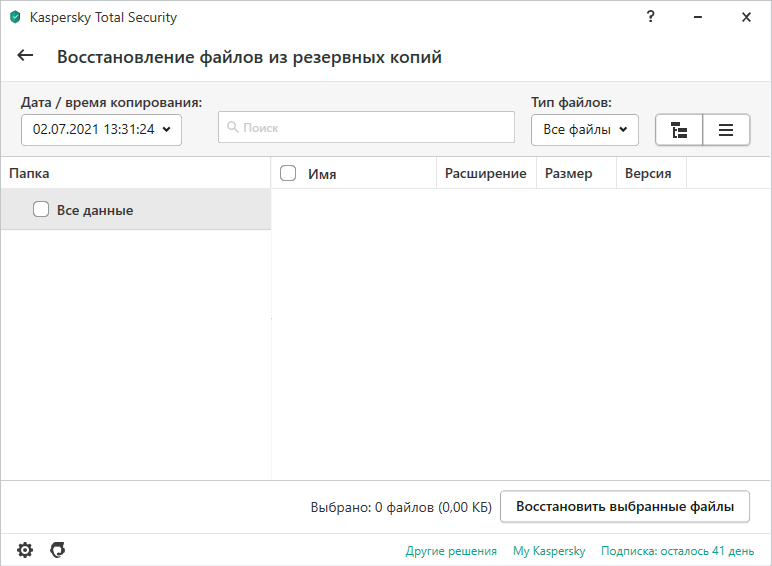Image resolution: width=772 pixels, height=566 pixels.
Task: Switch to list view mode
Action: [726, 129]
